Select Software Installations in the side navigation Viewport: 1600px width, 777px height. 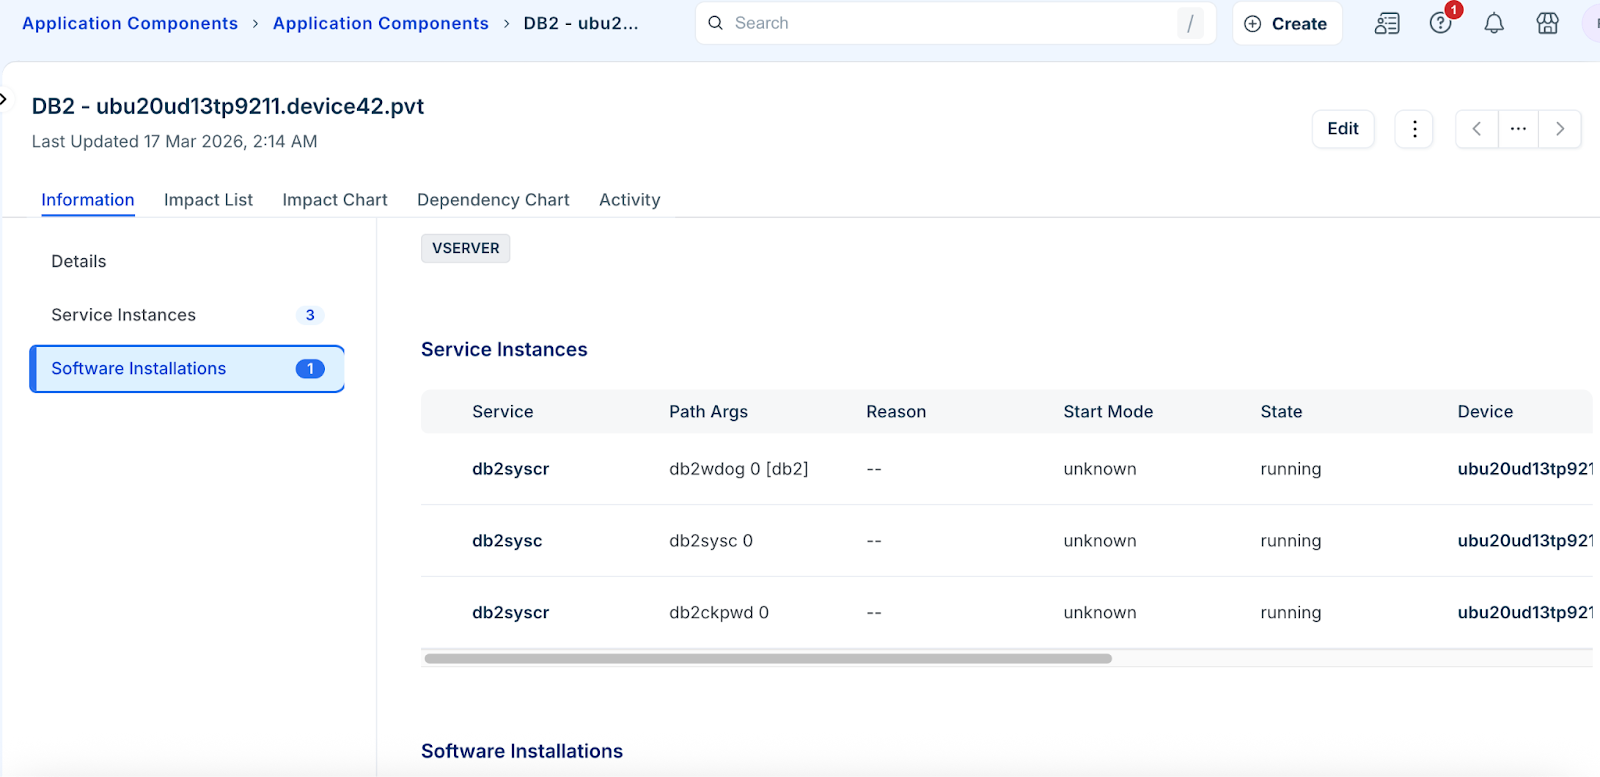[x=187, y=369]
